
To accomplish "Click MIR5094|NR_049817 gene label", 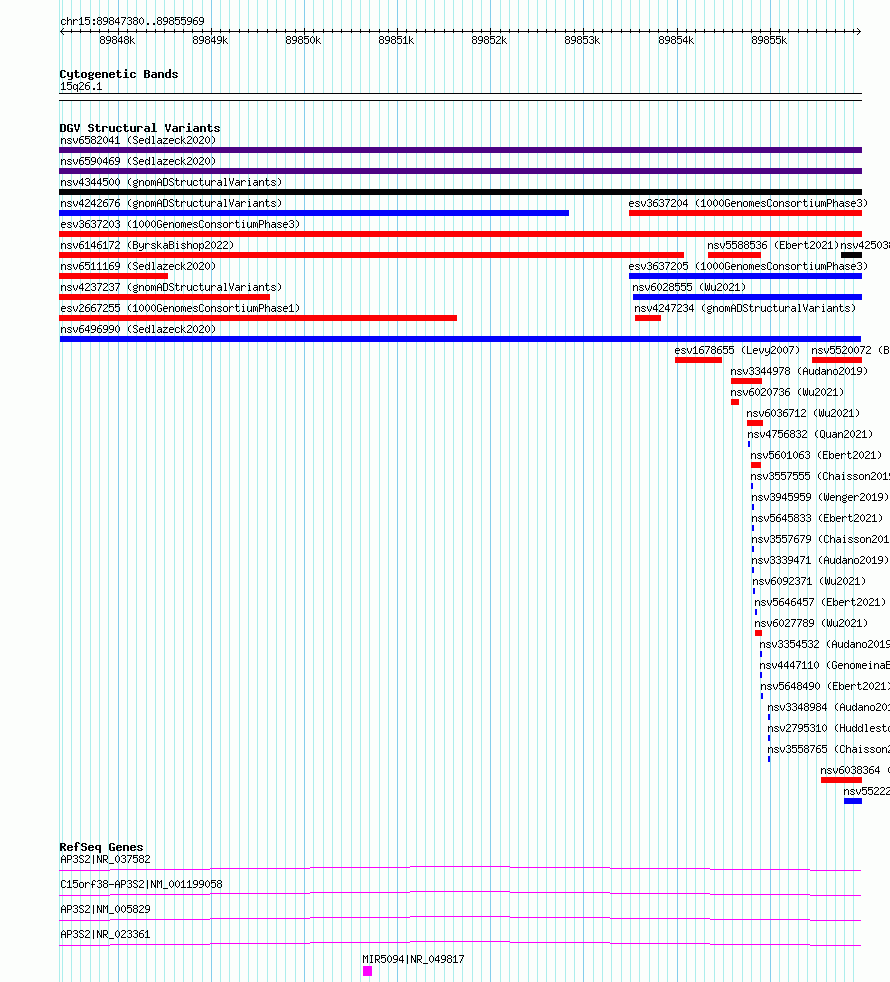I will click(413, 959).
